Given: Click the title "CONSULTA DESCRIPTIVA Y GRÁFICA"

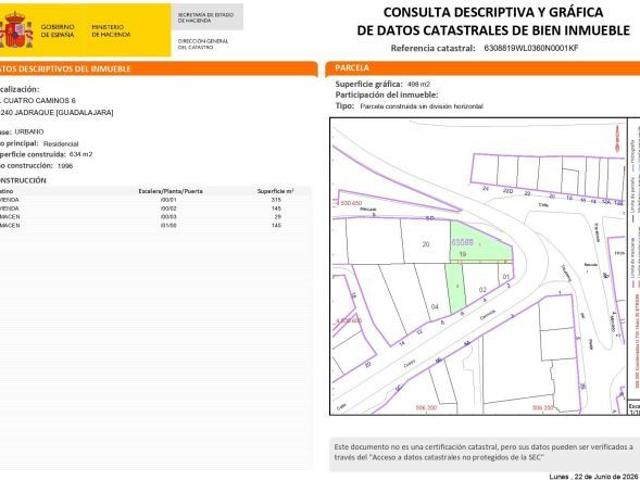Looking at the screenshot, I should [x=493, y=12].
